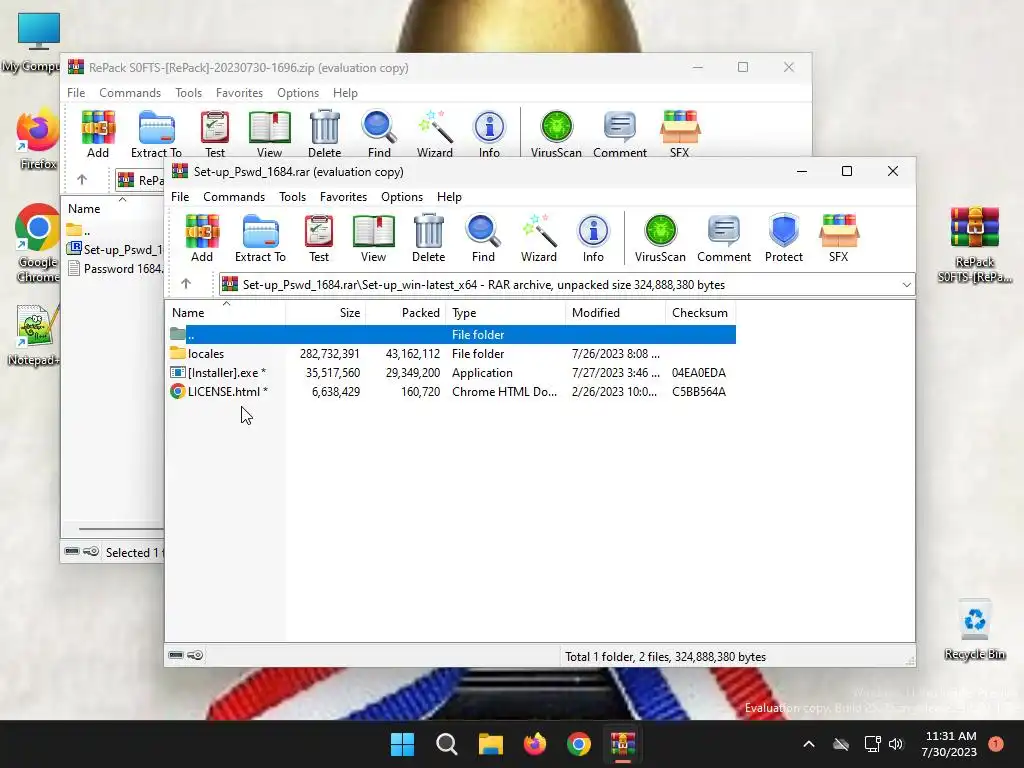Click SFX icon in RePack SOFTS window
The height and width of the screenshot is (768, 1024).
(679, 134)
